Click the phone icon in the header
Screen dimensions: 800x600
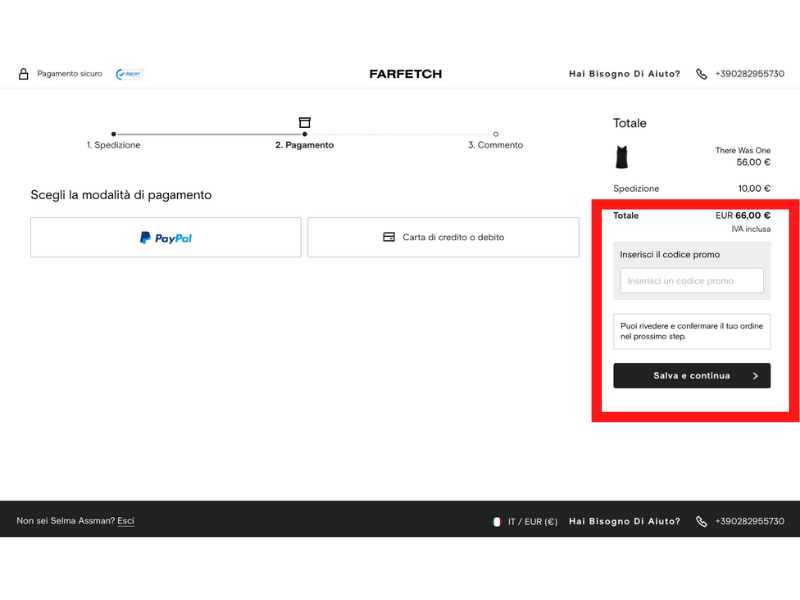point(702,73)
